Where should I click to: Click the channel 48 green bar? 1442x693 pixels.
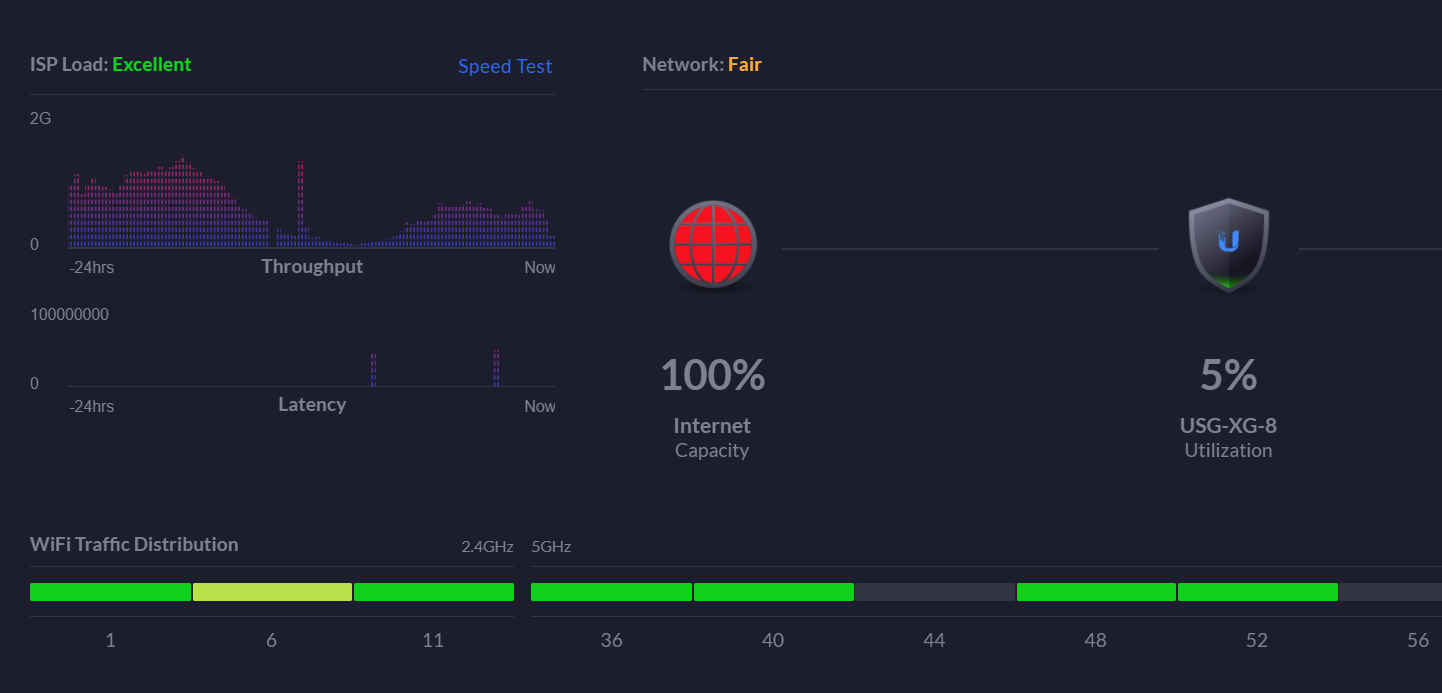[1096, 592]
